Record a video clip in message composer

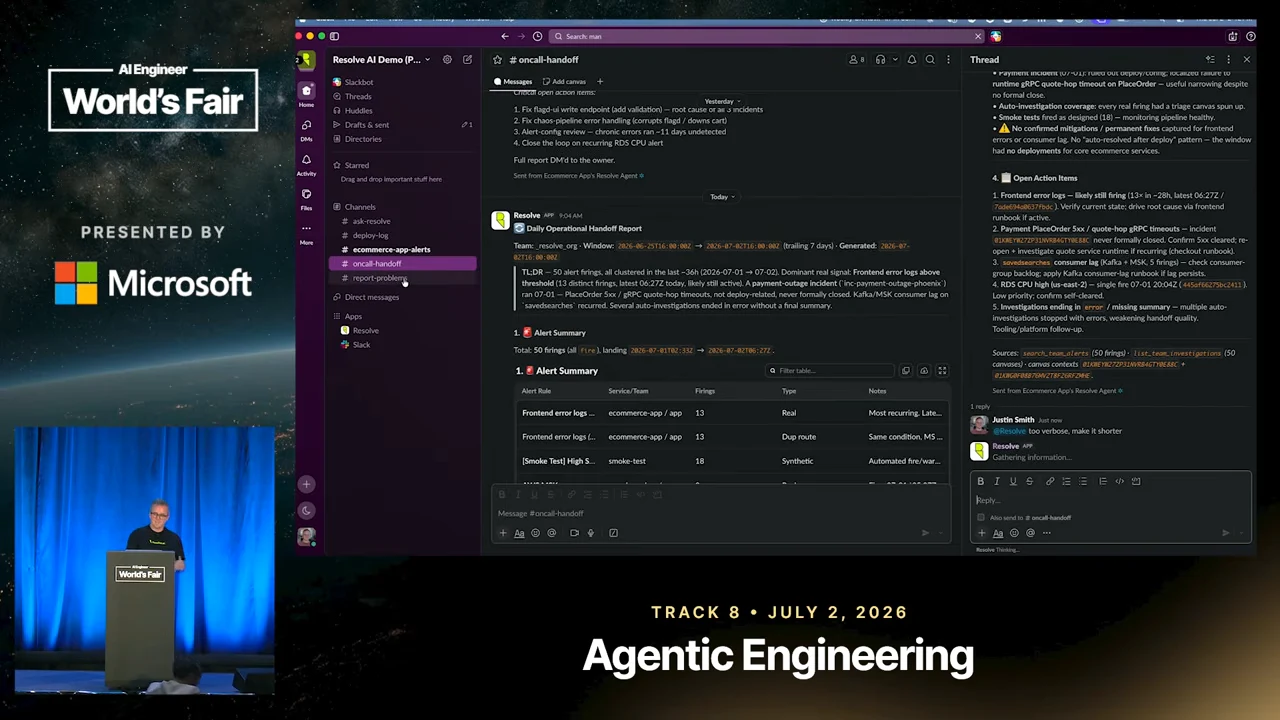click(x=574, y=533)
